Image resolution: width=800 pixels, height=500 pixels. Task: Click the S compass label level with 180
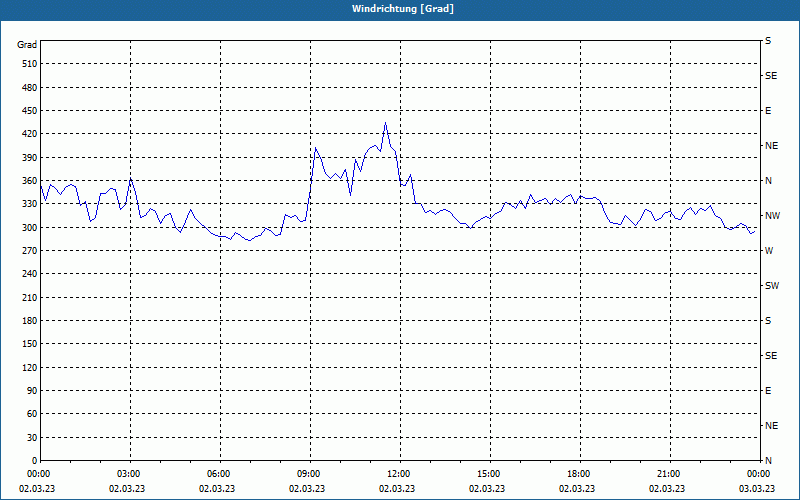[768, 321]
